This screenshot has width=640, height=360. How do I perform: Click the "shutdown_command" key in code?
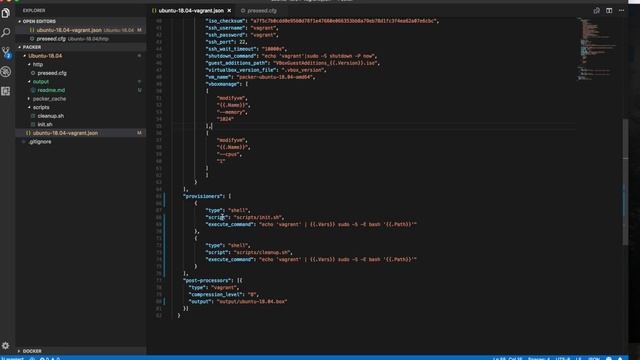point(231,56)
